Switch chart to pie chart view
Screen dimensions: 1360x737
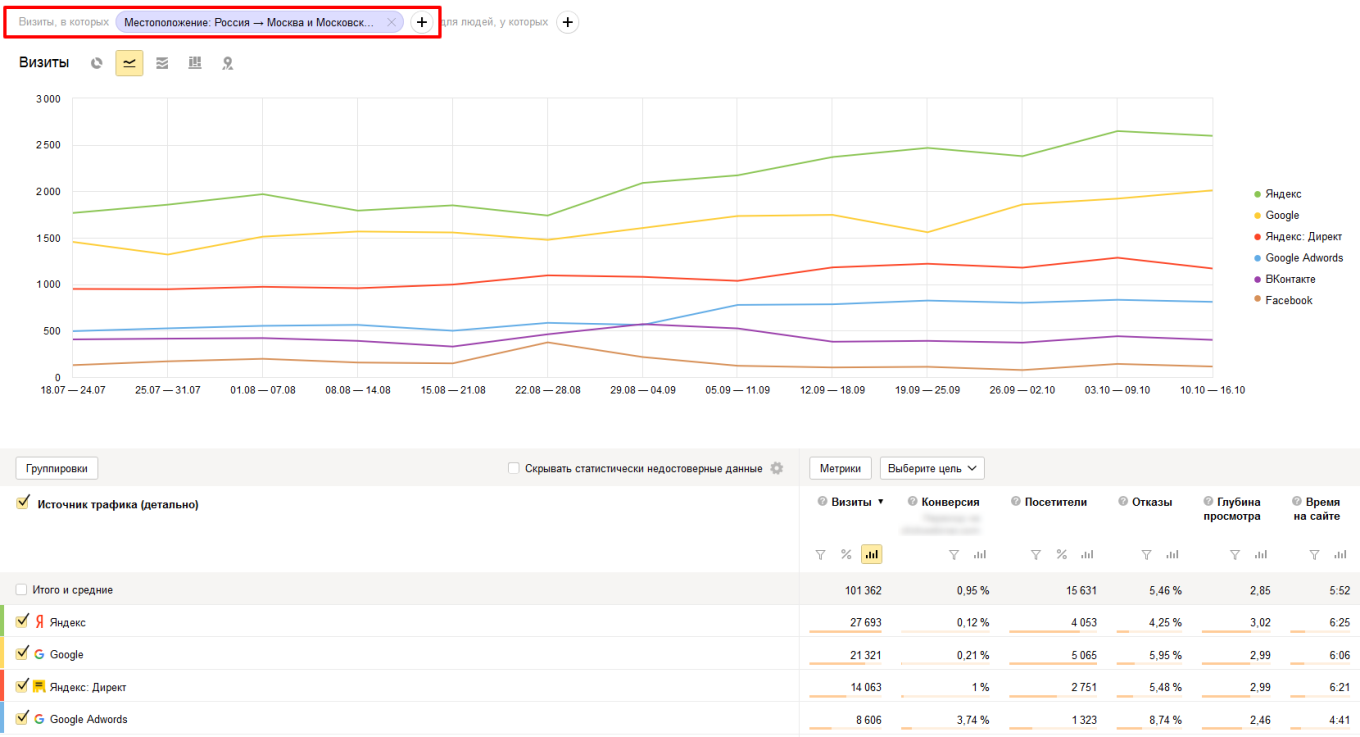(97, 63)
